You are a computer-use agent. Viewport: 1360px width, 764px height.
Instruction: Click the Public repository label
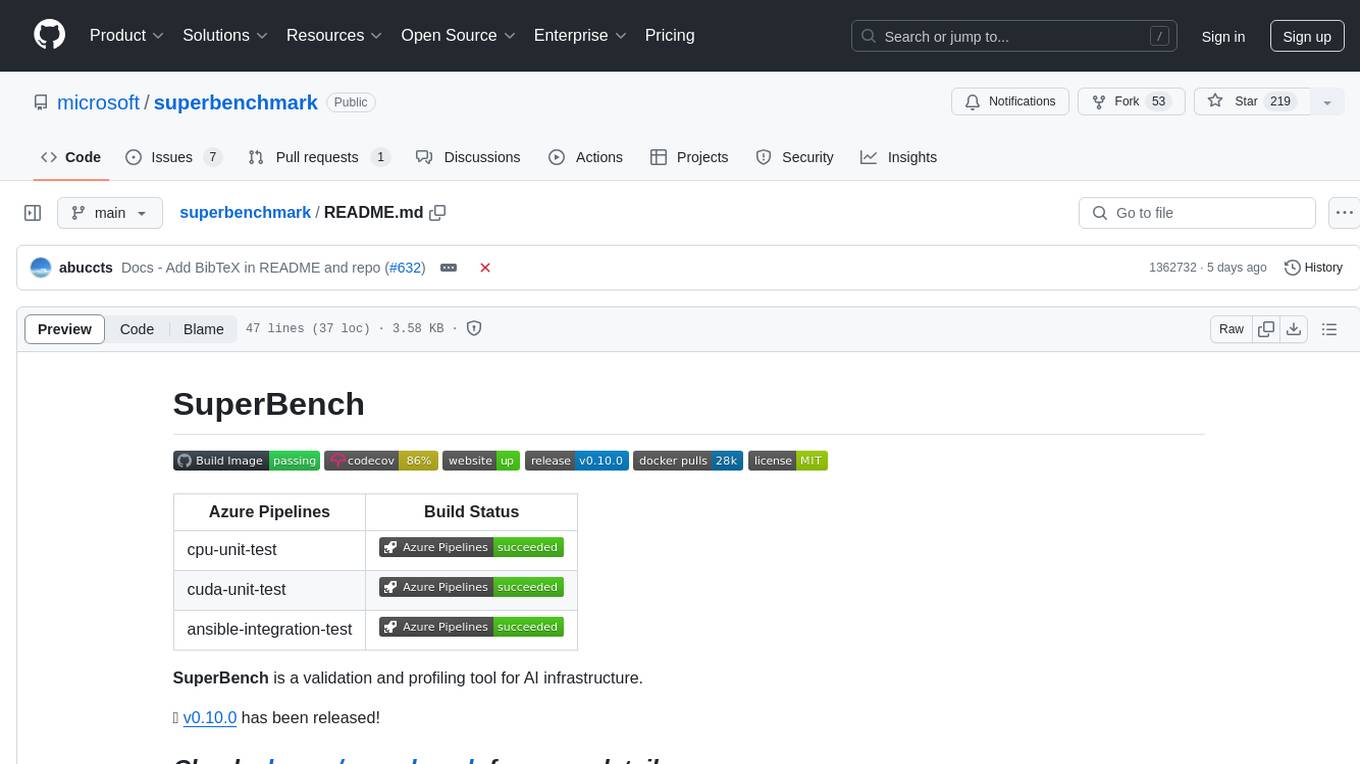pyautogui.click(x=351, y=102)
